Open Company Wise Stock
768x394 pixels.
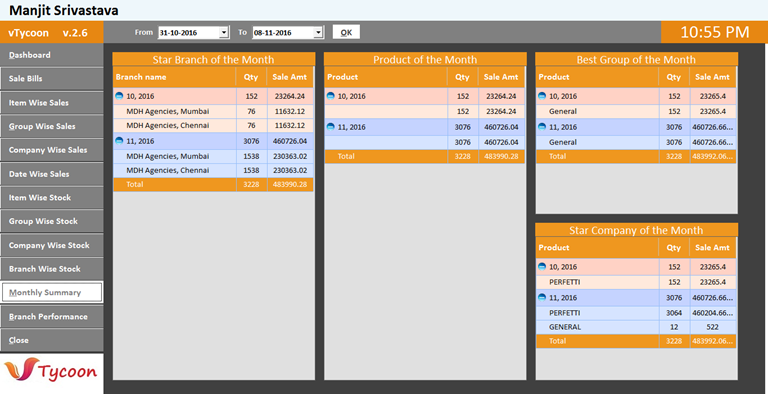pos(51,246)
